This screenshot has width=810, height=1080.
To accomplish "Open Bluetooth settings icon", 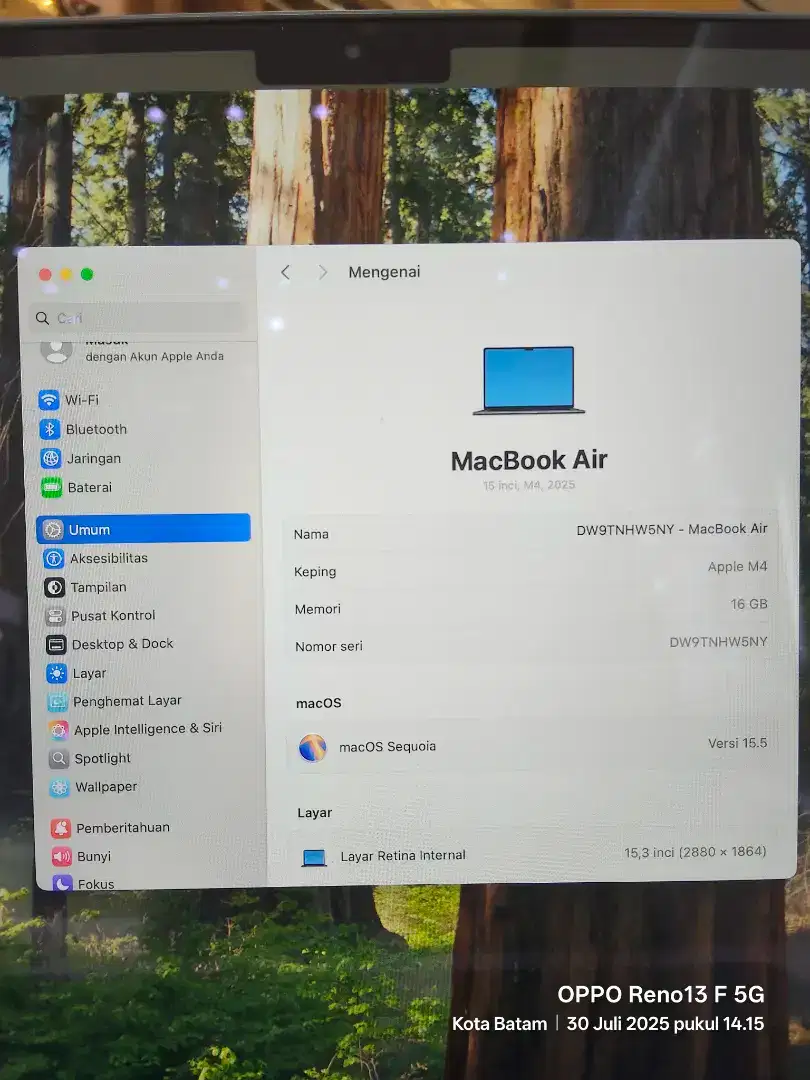I will pyautogui.click(x=50, y=429).
